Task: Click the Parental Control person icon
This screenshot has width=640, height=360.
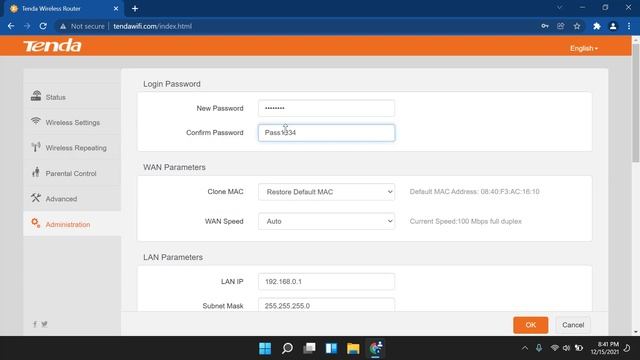Action: [36, 172]
